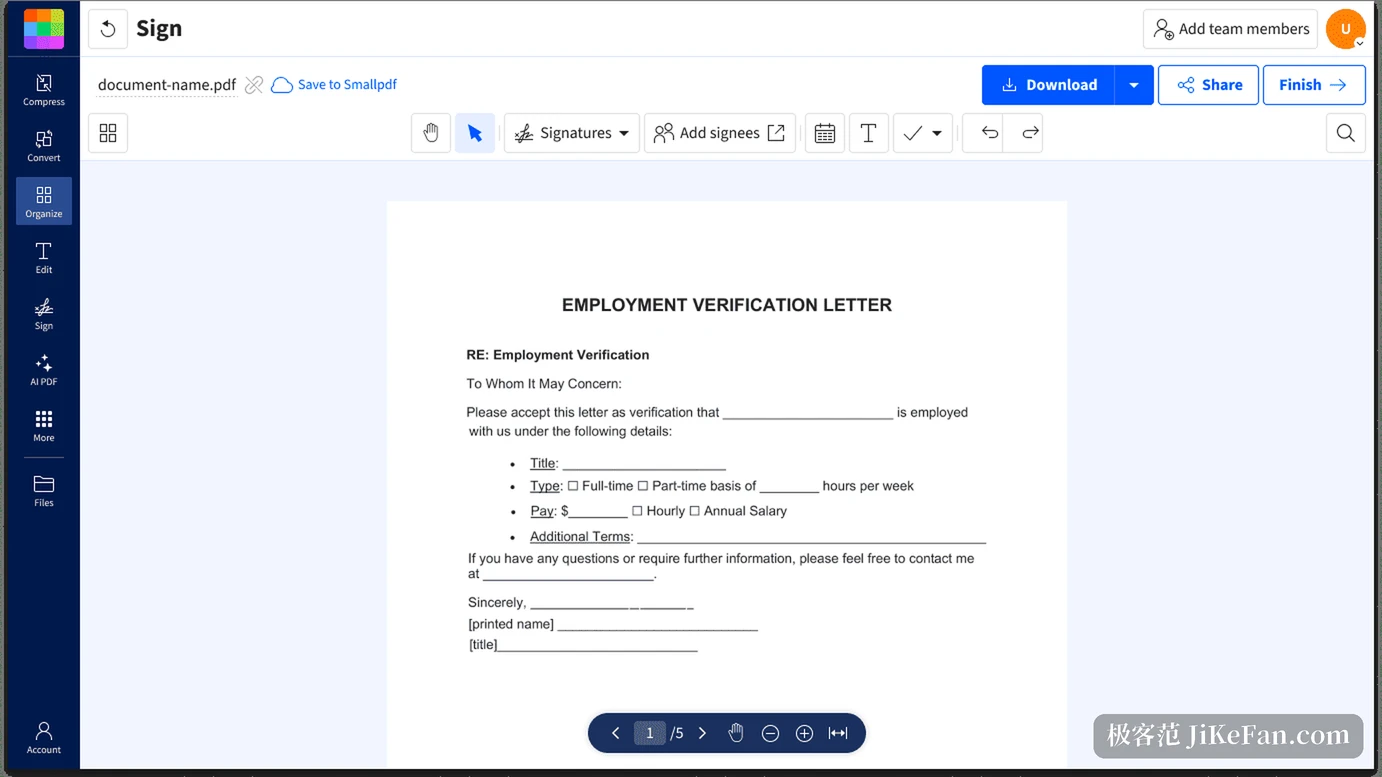Go to previous page in bottom bar
Screen dimensions: 1382x777
click(x=616, y=733)
